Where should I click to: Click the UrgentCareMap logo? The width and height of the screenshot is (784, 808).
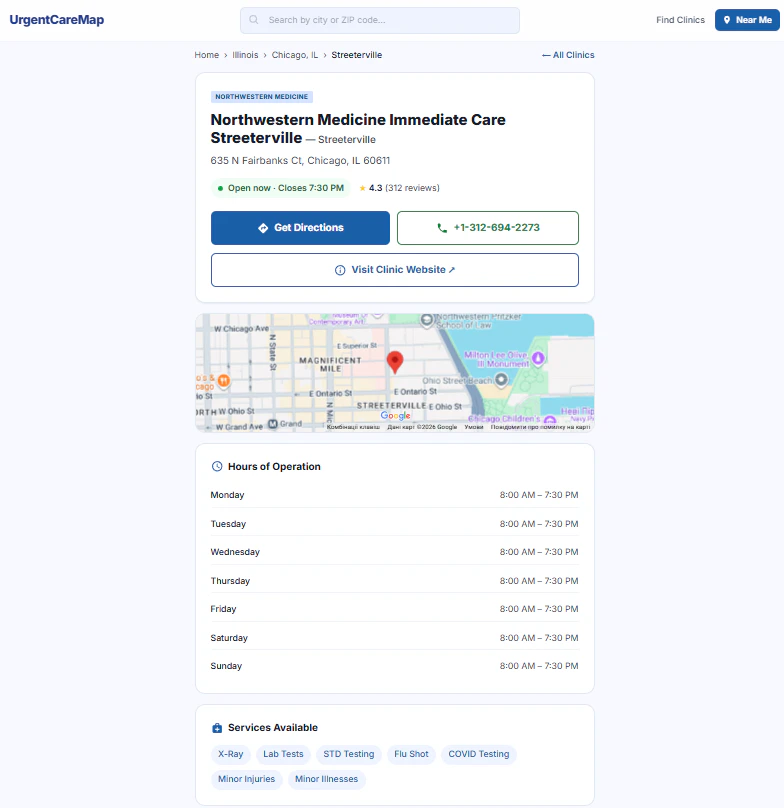point(57,20)
